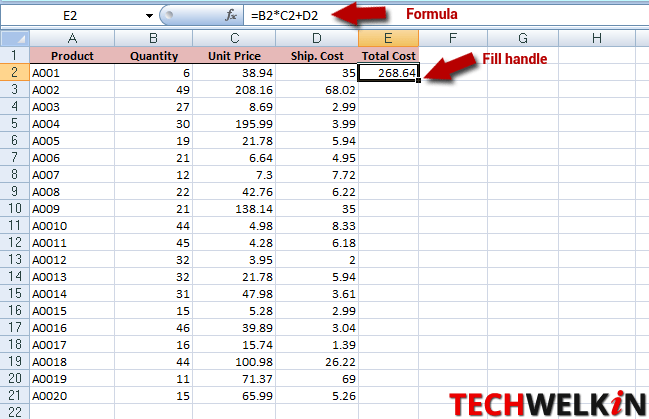This screenshot has height=419, width=649.
Task: Select product cell A0020
Action: tap(72, 395)
